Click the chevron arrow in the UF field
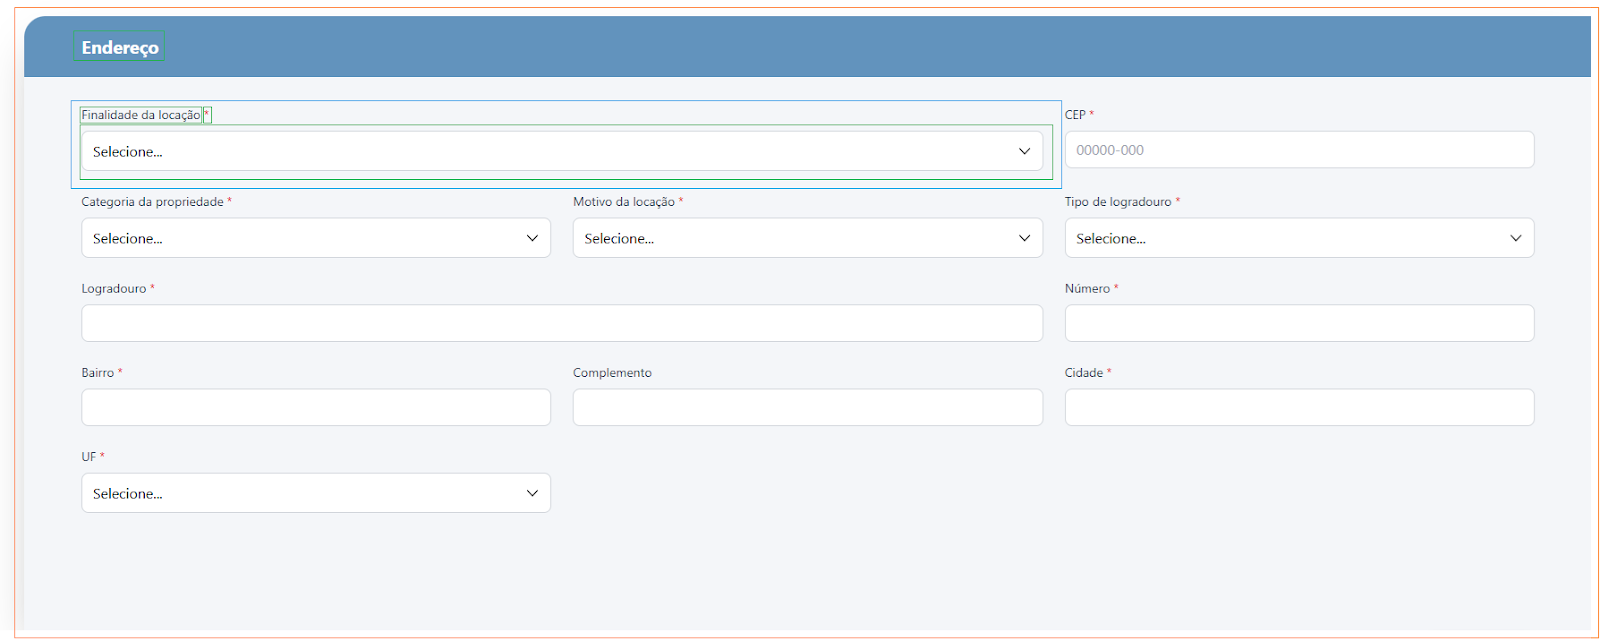Screen dimensions: 1600x641 [532, 494]
